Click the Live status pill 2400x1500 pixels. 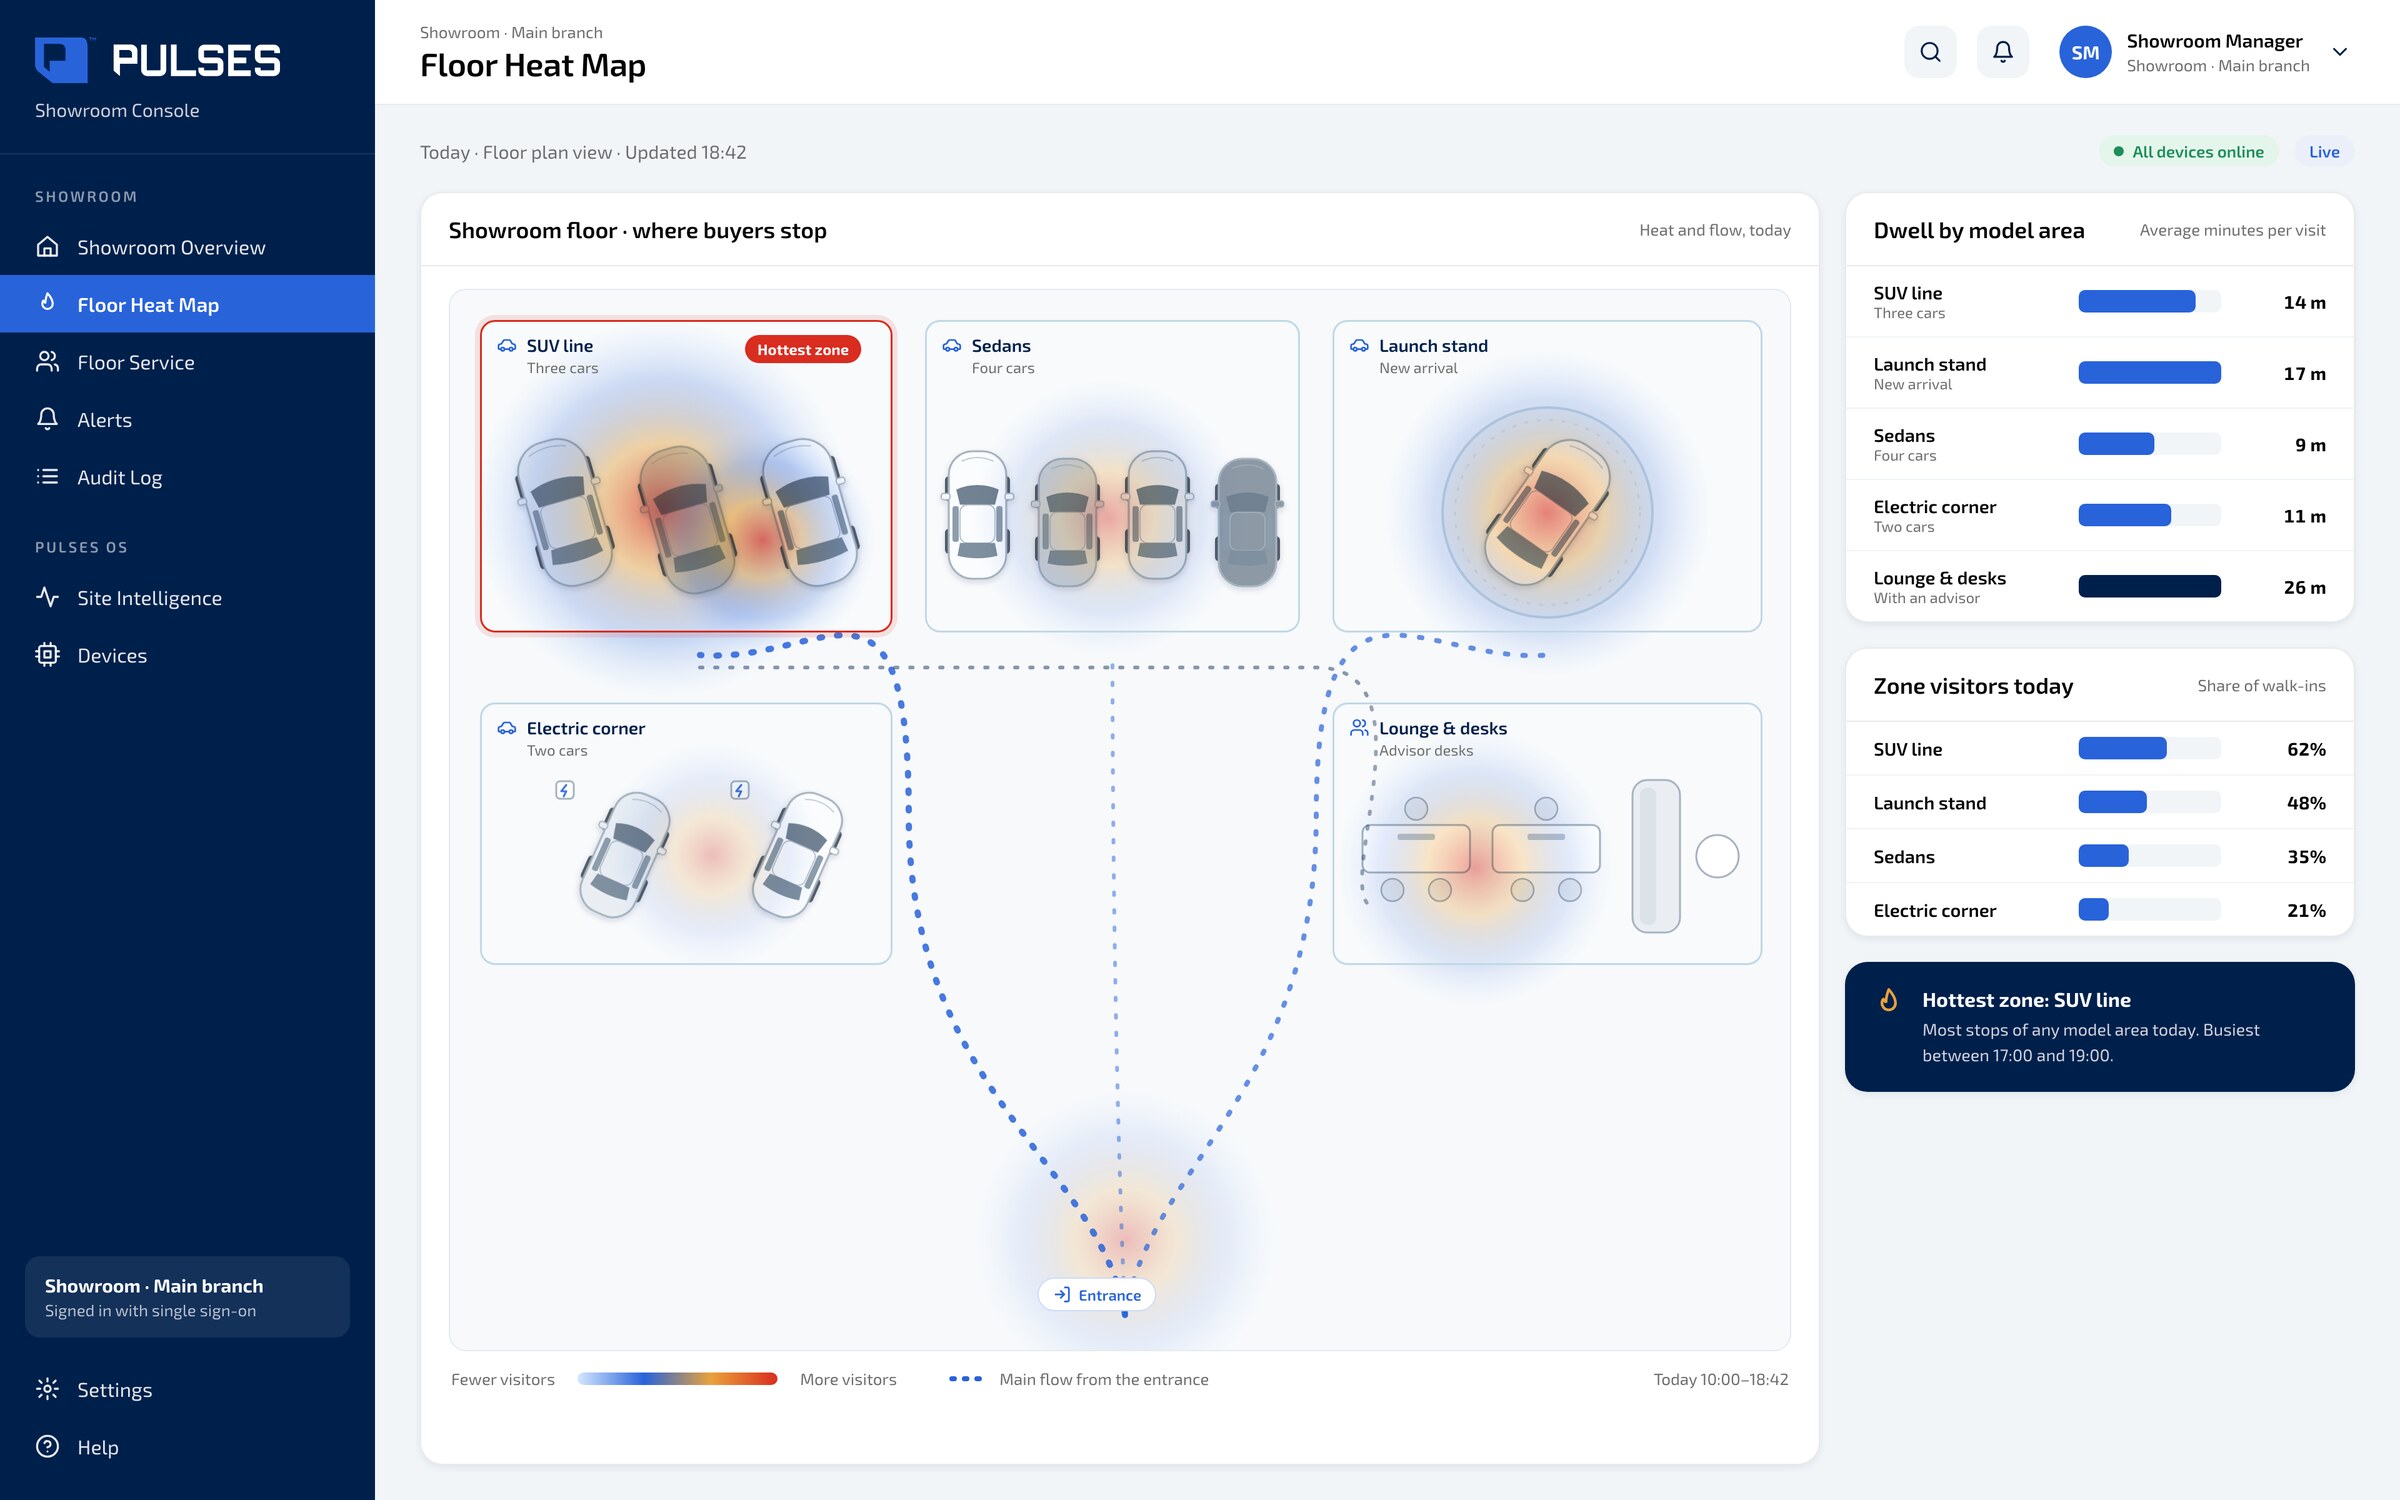coord(2324,152)
